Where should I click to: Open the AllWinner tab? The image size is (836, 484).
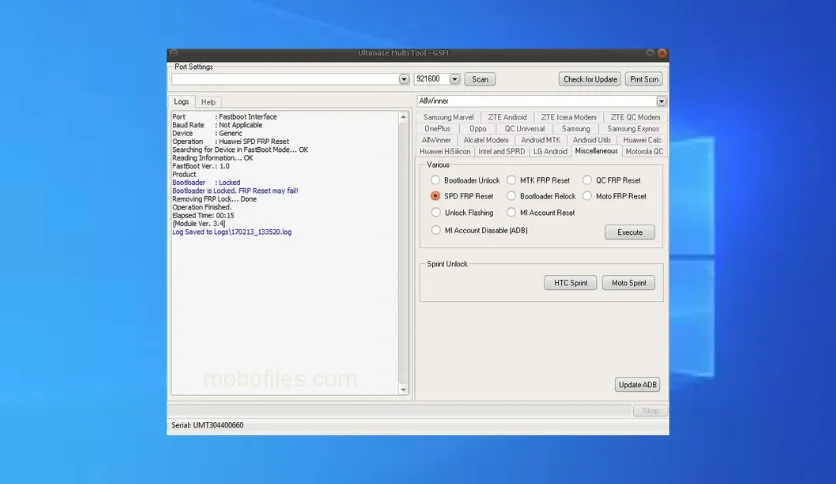pyautogui.click(x=436, y=140)
